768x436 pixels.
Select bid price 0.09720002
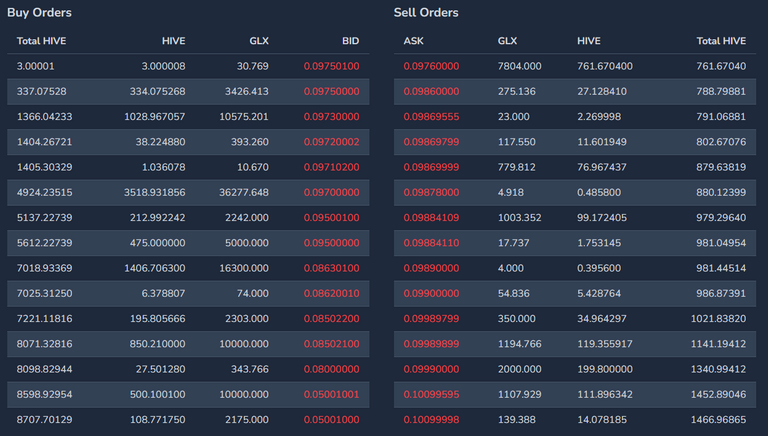(332, 142)
